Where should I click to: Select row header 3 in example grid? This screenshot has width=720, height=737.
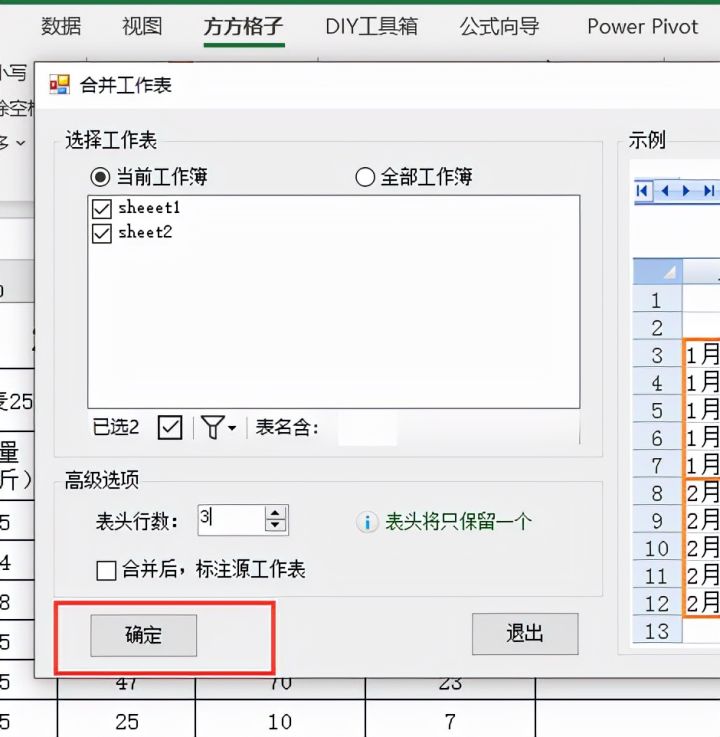coord(657,355)
